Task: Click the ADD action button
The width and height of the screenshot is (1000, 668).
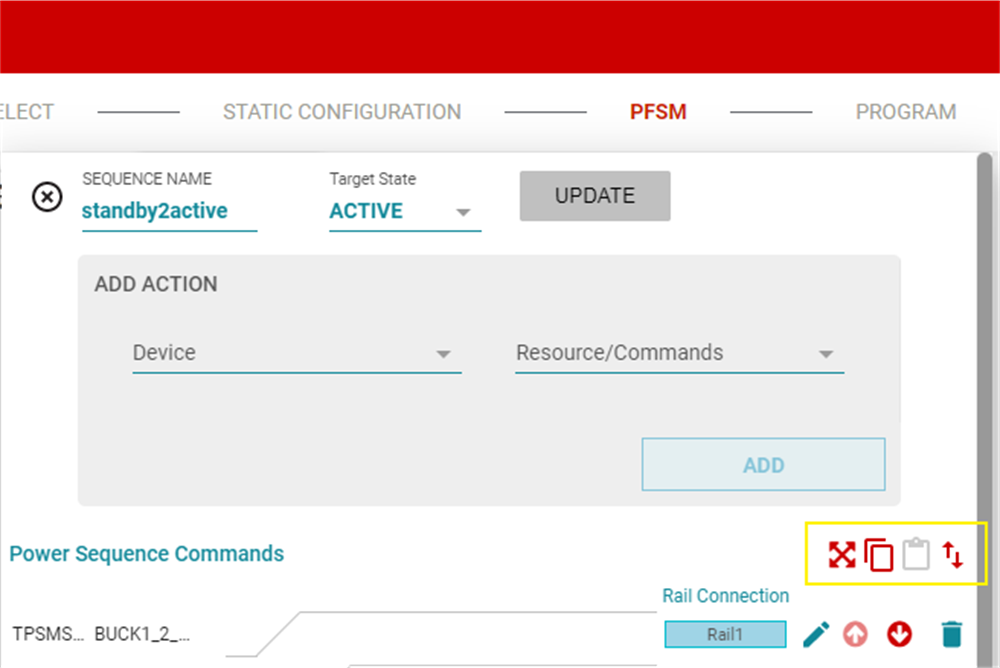Action: (x=763, y=465)
